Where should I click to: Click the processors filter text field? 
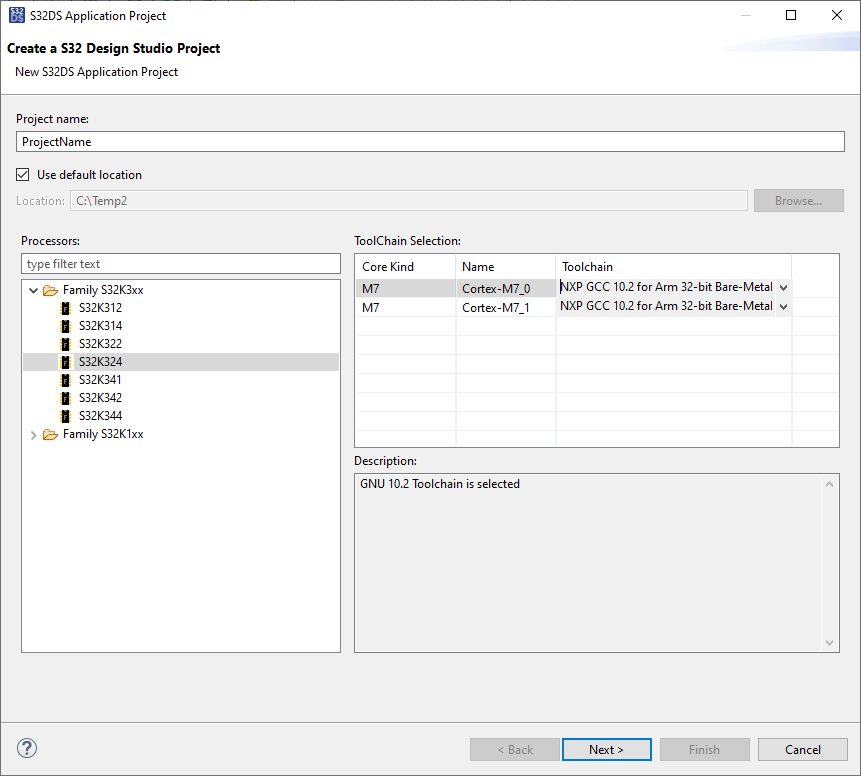click(x=181, y=264)
